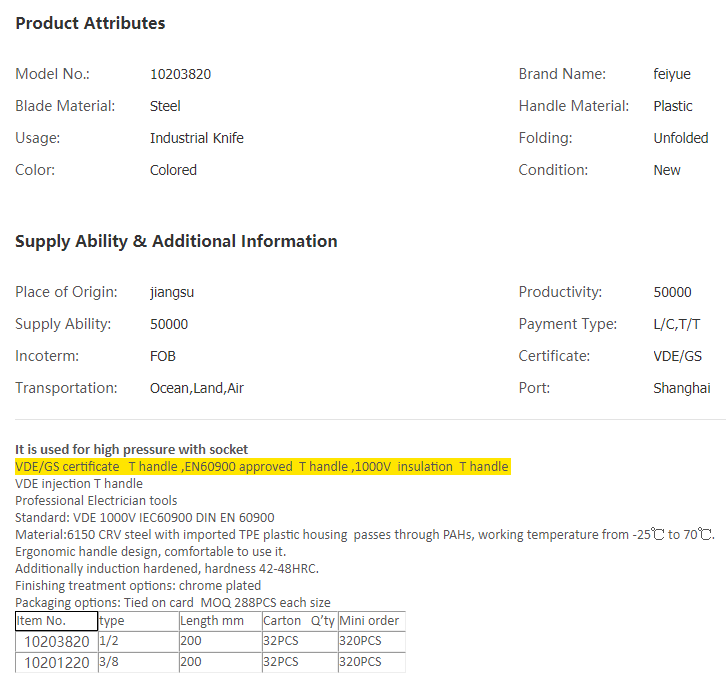The image size is (726, 679).
Task: Click the yellow highlighted VDE/GS certificate line
Action: point(262,467)
